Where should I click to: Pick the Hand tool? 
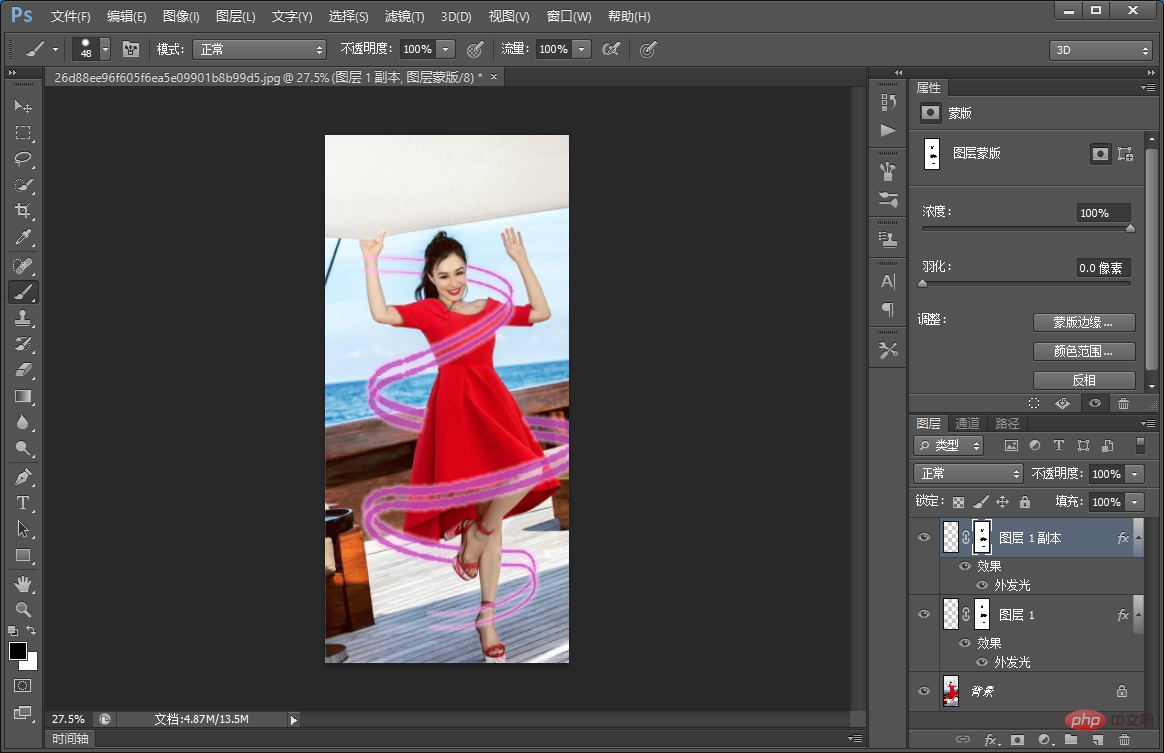point(23,583)
